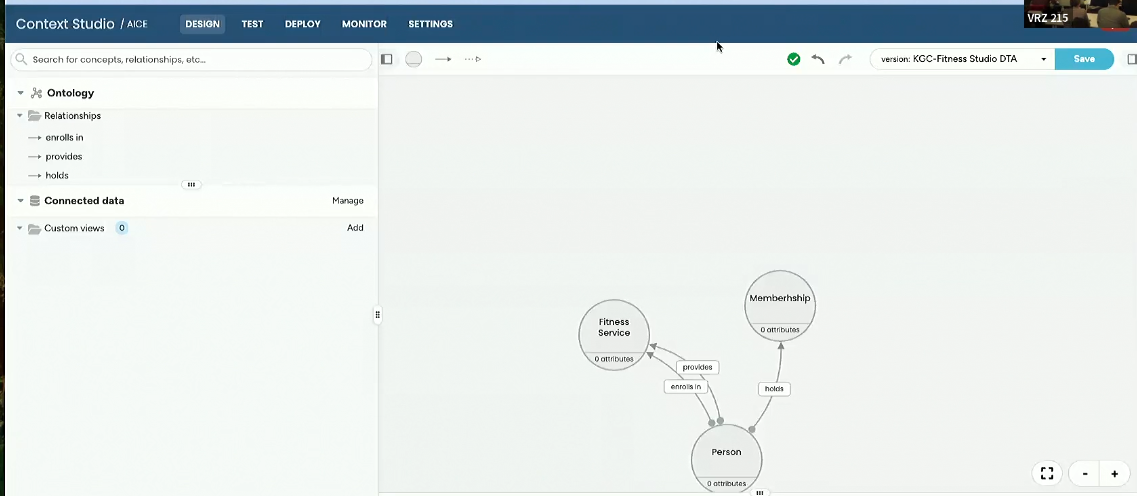Switch to the MONITOR tab
This screenshot has height=496, width=1137.
364,24
